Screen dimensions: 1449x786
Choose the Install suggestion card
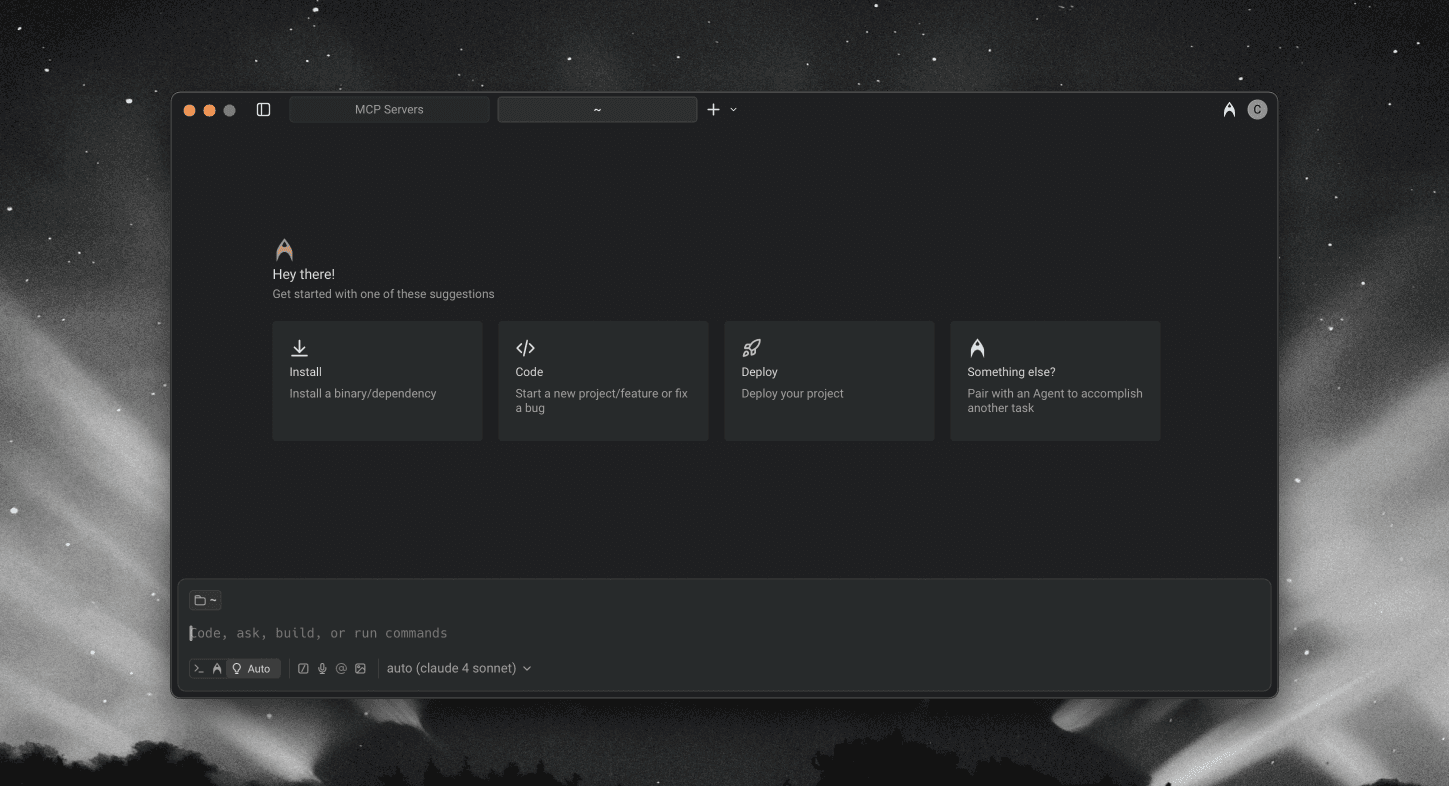pyautogui.click(x=377, y=381)
